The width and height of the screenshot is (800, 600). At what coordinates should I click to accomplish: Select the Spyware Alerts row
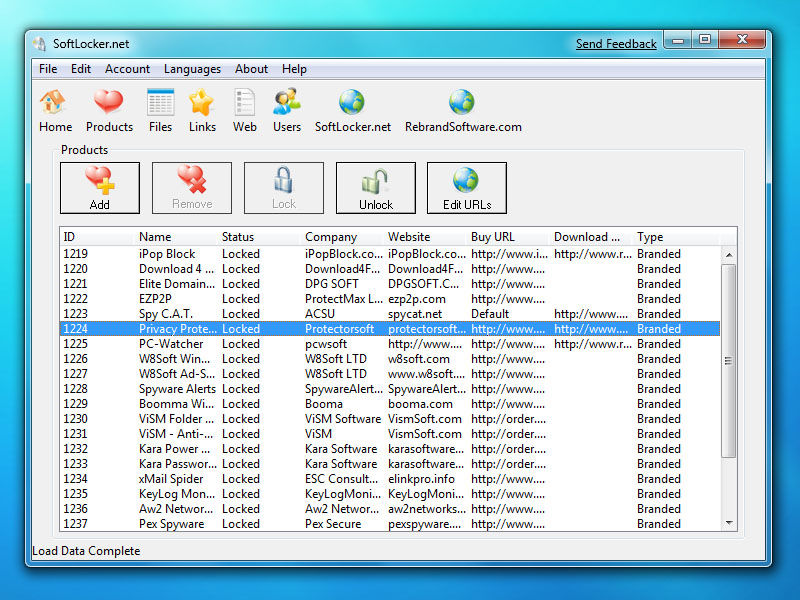pyautogui.click(x=390, y=389)
